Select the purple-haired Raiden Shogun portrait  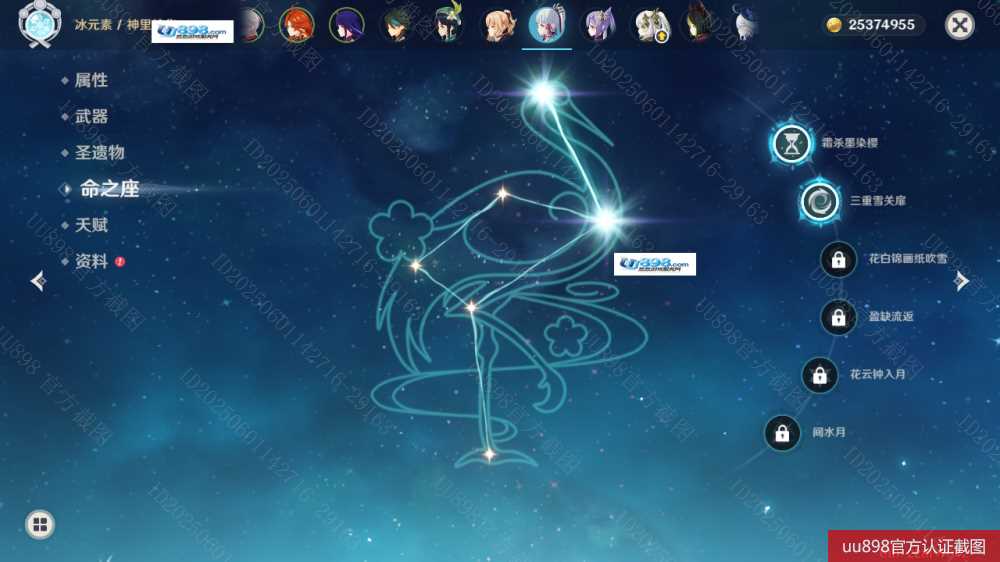(x=347, y=25)
